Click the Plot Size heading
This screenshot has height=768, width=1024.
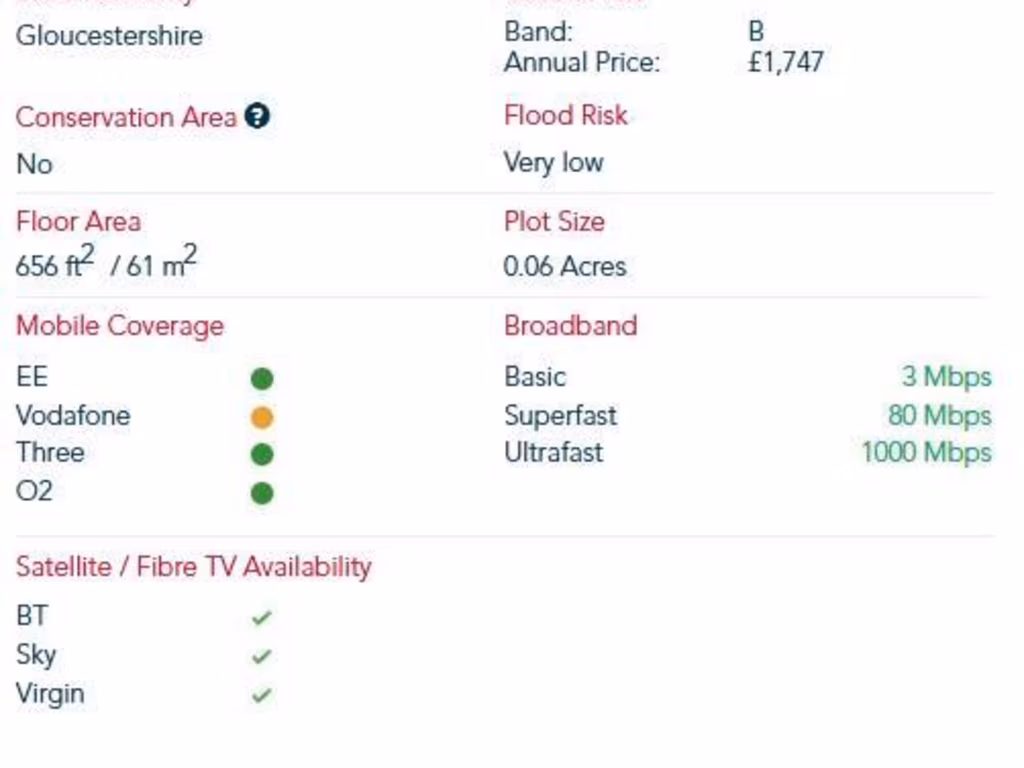click(554, 221)
